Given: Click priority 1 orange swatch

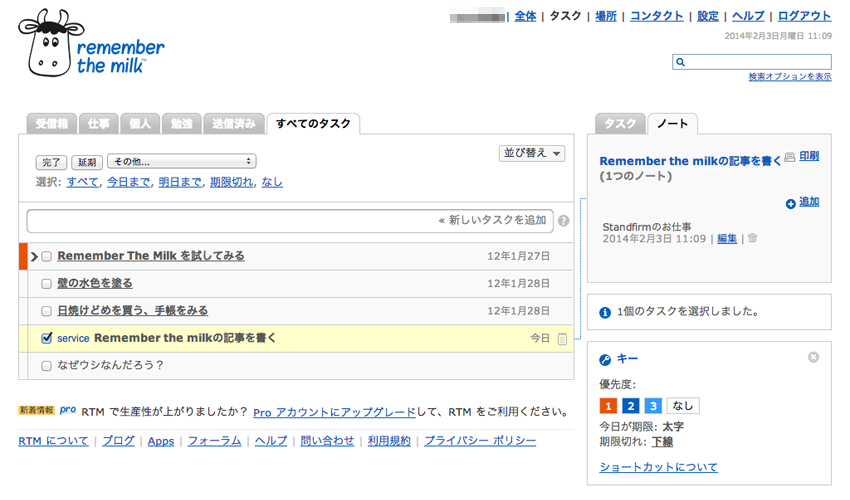Looking at the screenshot, I should click(608, 406).
